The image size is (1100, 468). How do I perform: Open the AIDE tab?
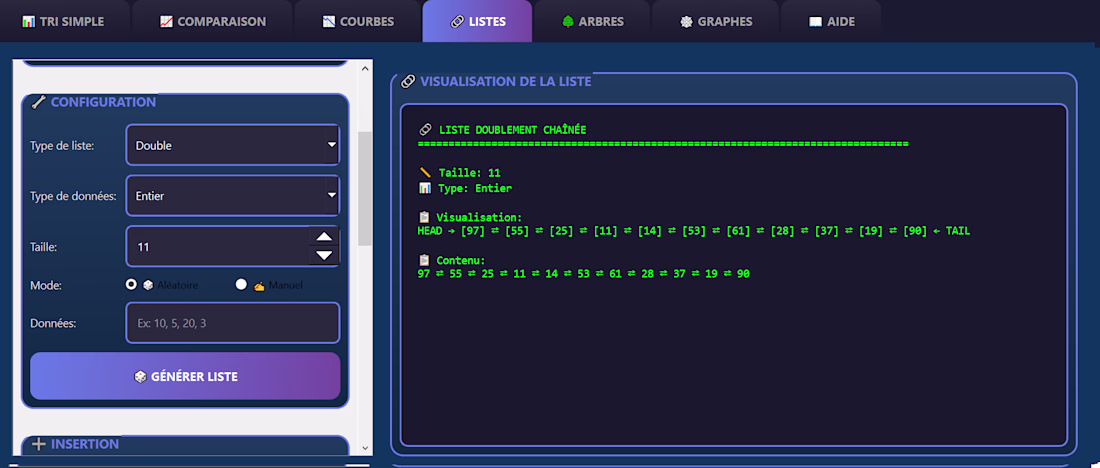831,22
